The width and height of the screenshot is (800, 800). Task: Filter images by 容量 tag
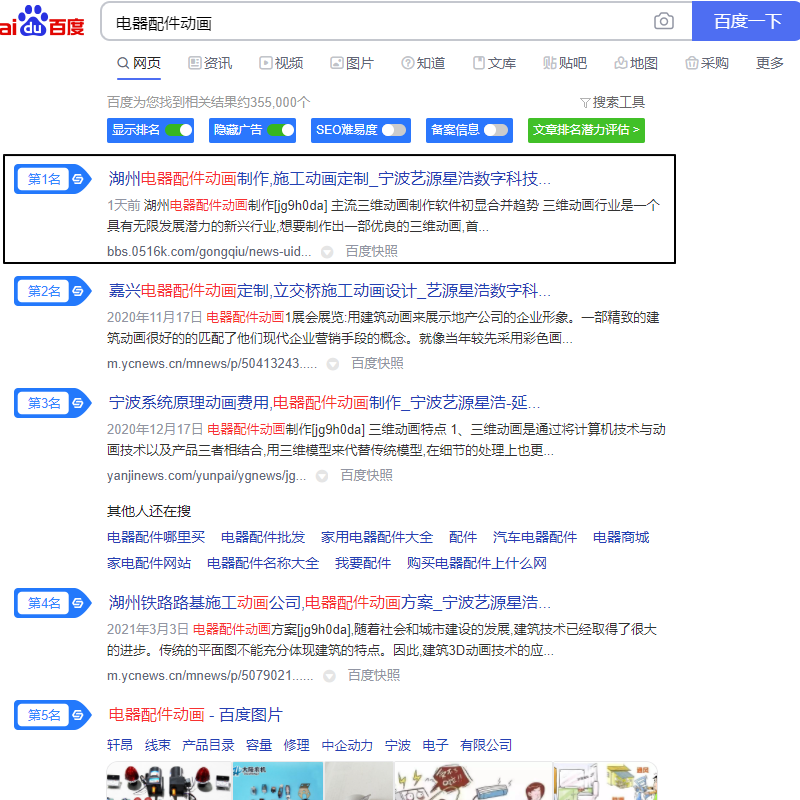(259, 745)
